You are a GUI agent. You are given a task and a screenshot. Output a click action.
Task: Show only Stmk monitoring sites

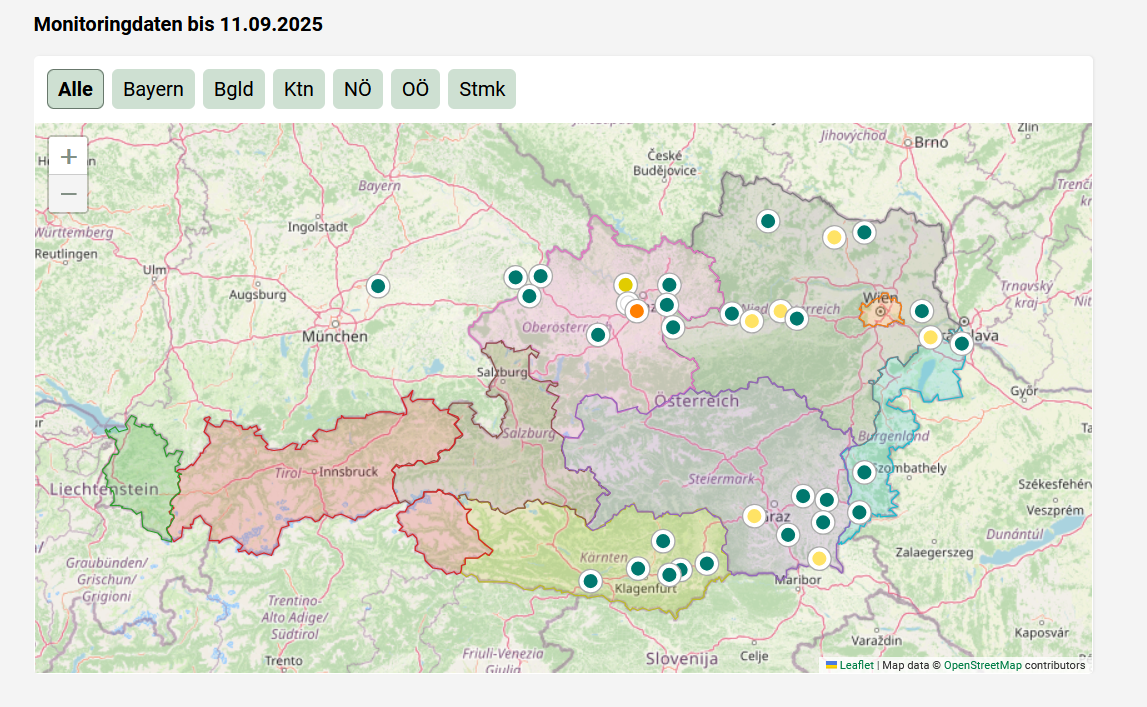[x=482, y=89]
